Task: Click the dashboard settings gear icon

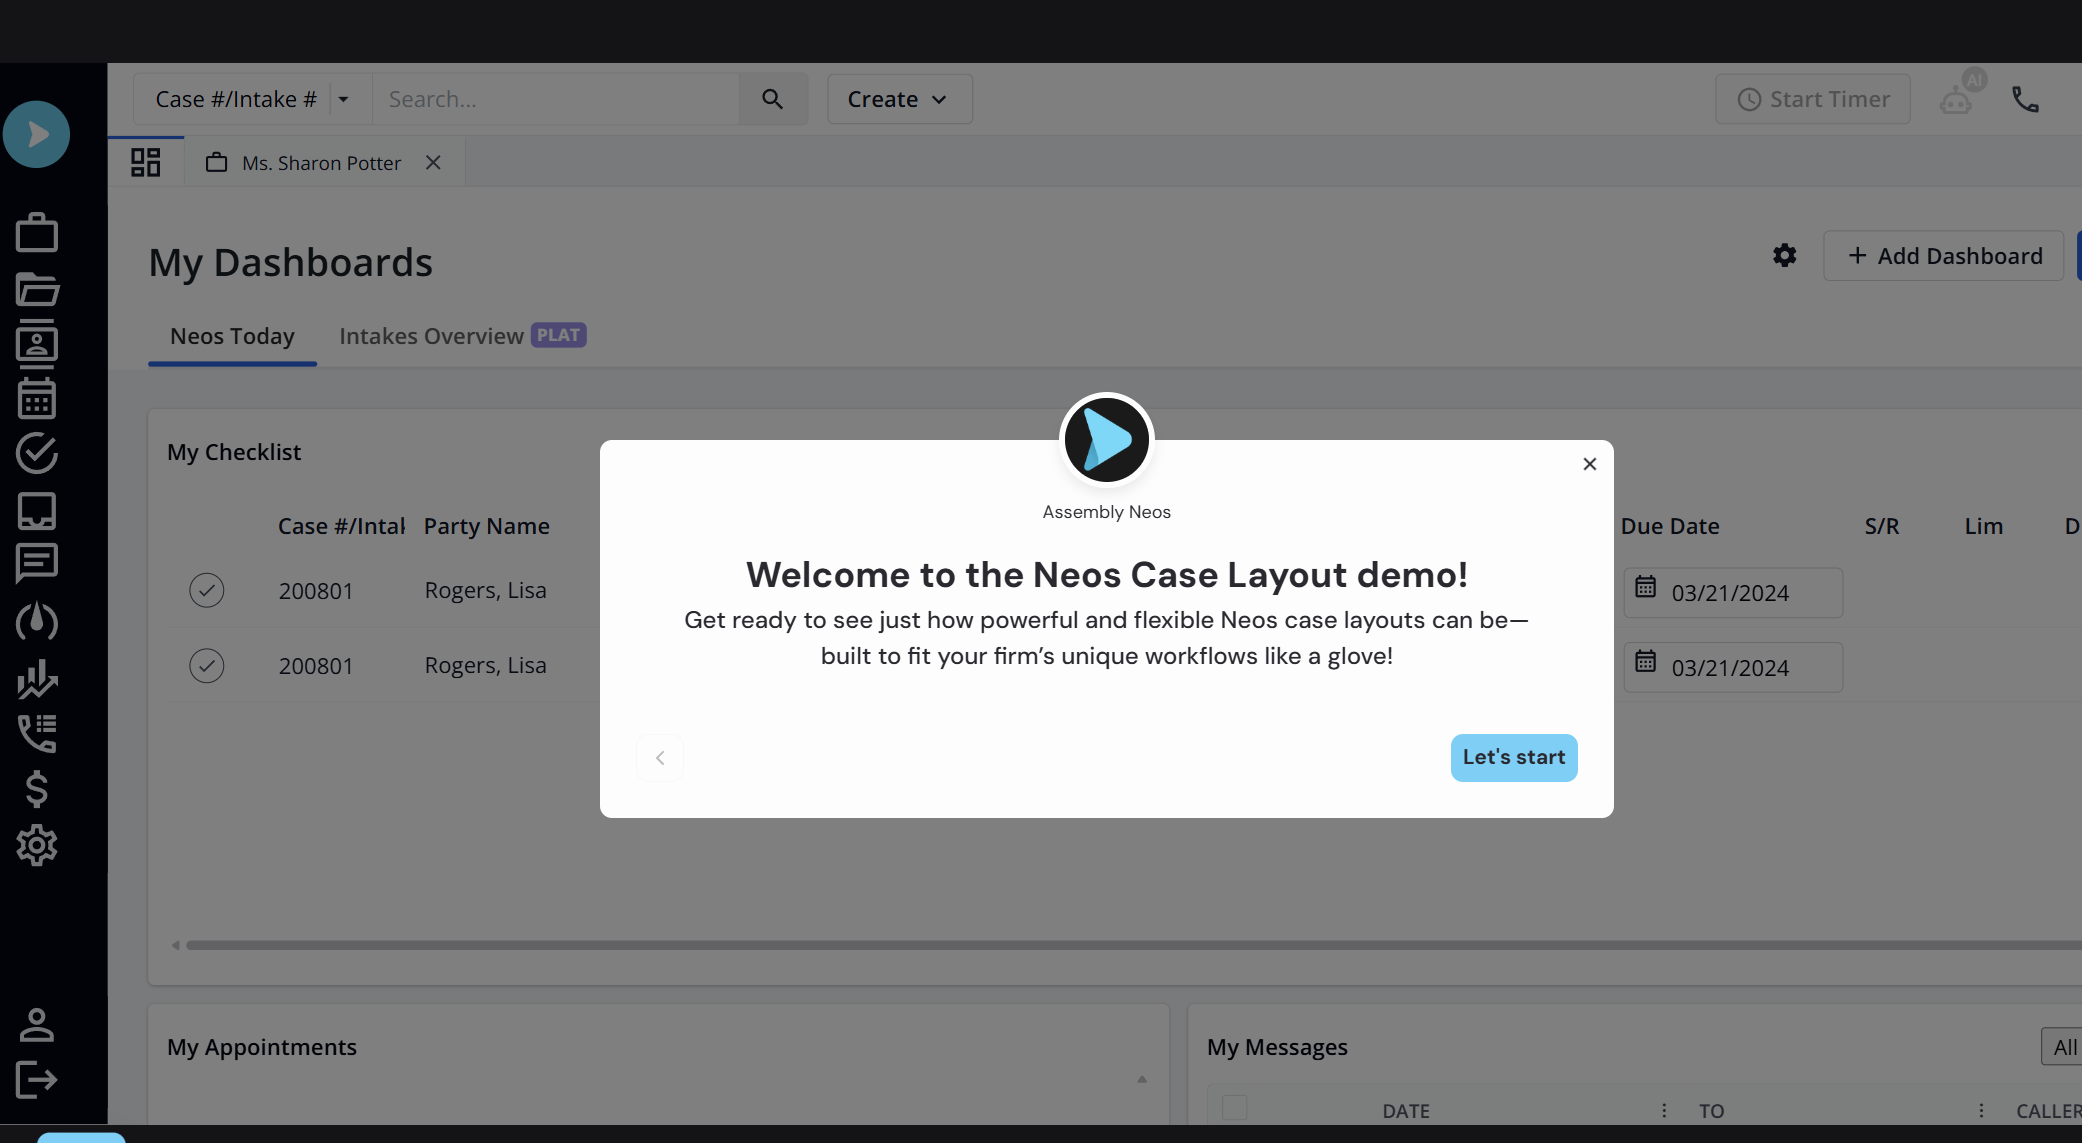Action: (x=1784, y=256)
